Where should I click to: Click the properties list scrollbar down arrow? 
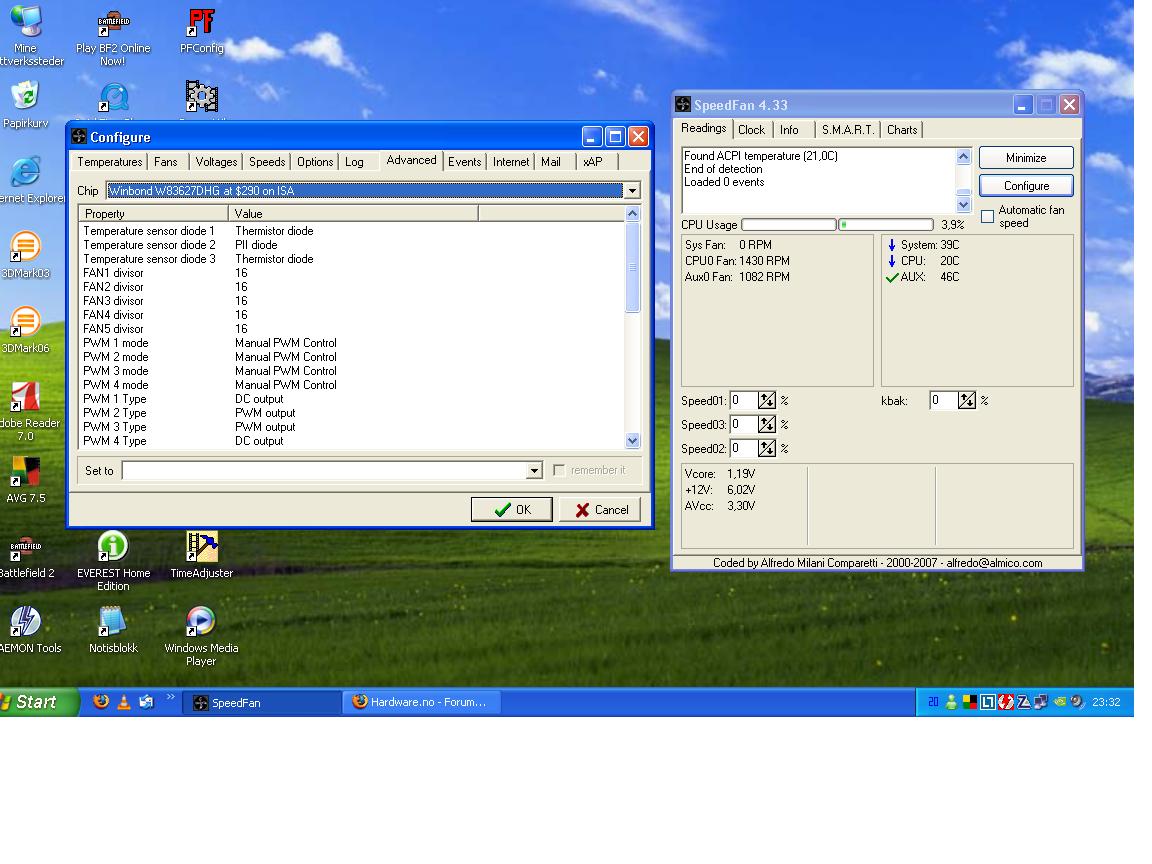click(632, 440)
